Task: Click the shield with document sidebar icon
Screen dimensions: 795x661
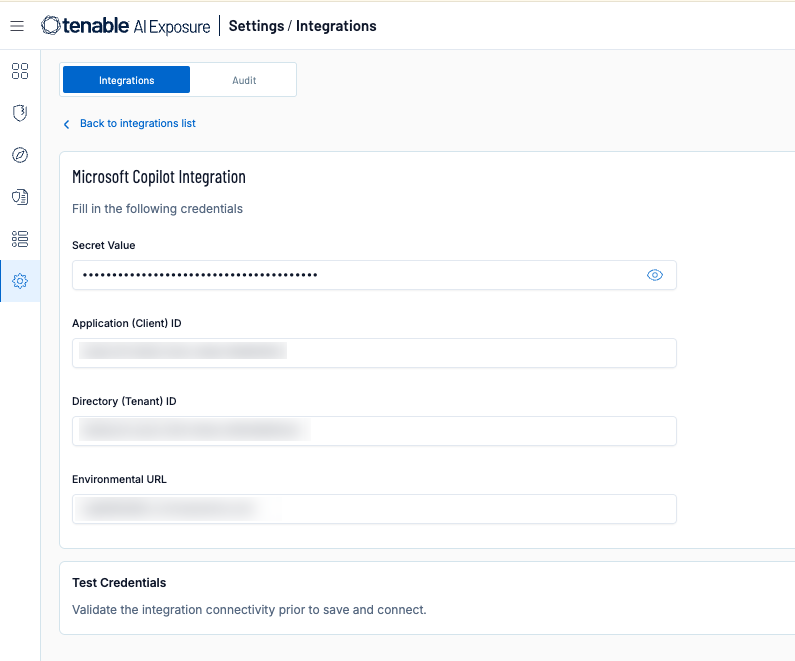Action: (20, 197)
